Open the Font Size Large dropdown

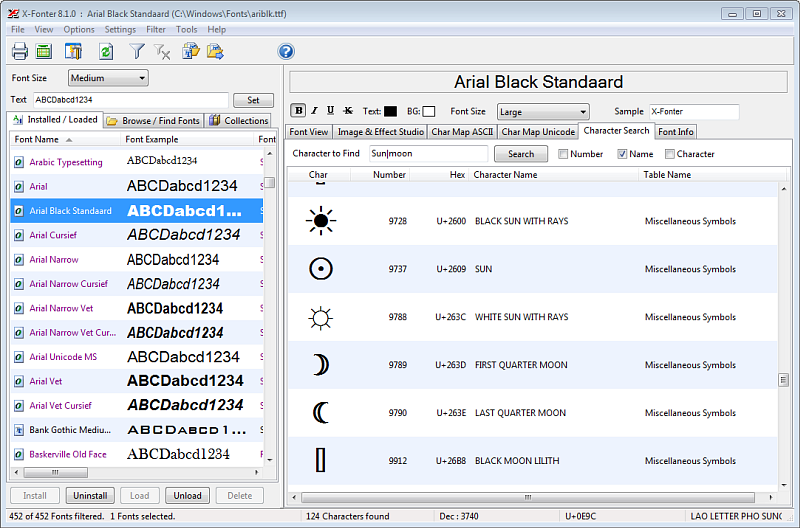(542, 112)
